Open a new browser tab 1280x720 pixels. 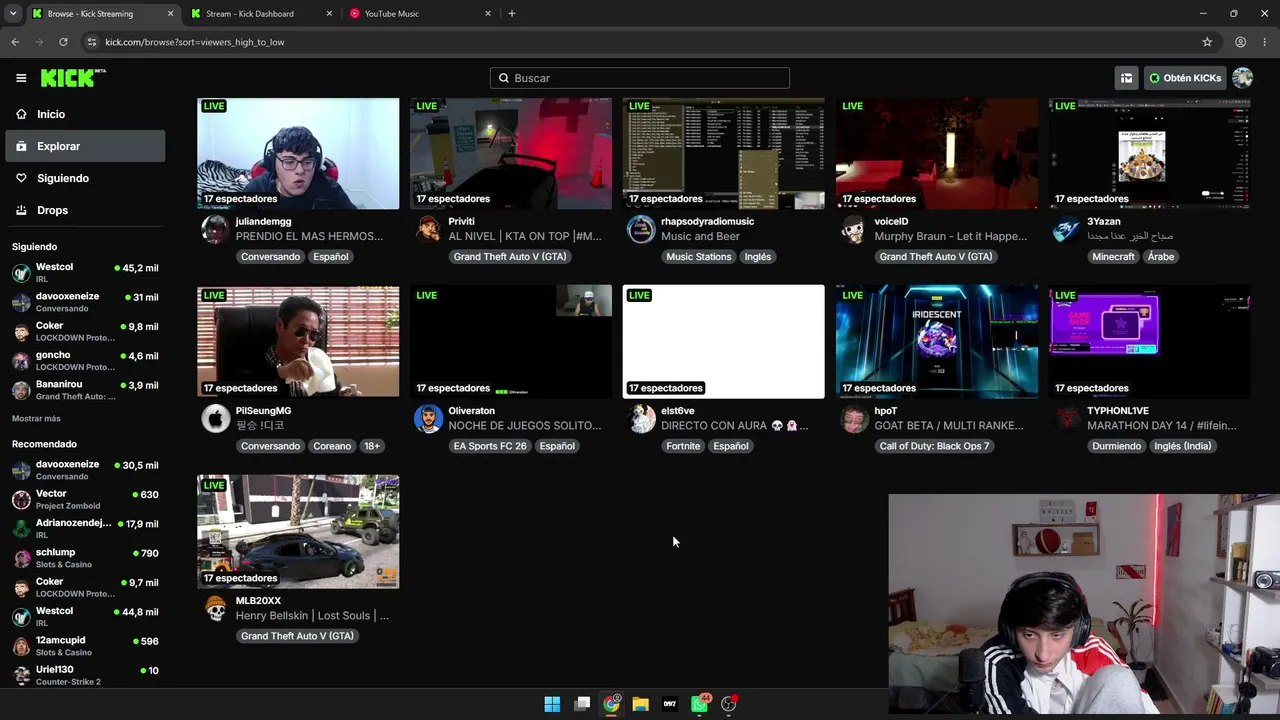pos(512,14)
